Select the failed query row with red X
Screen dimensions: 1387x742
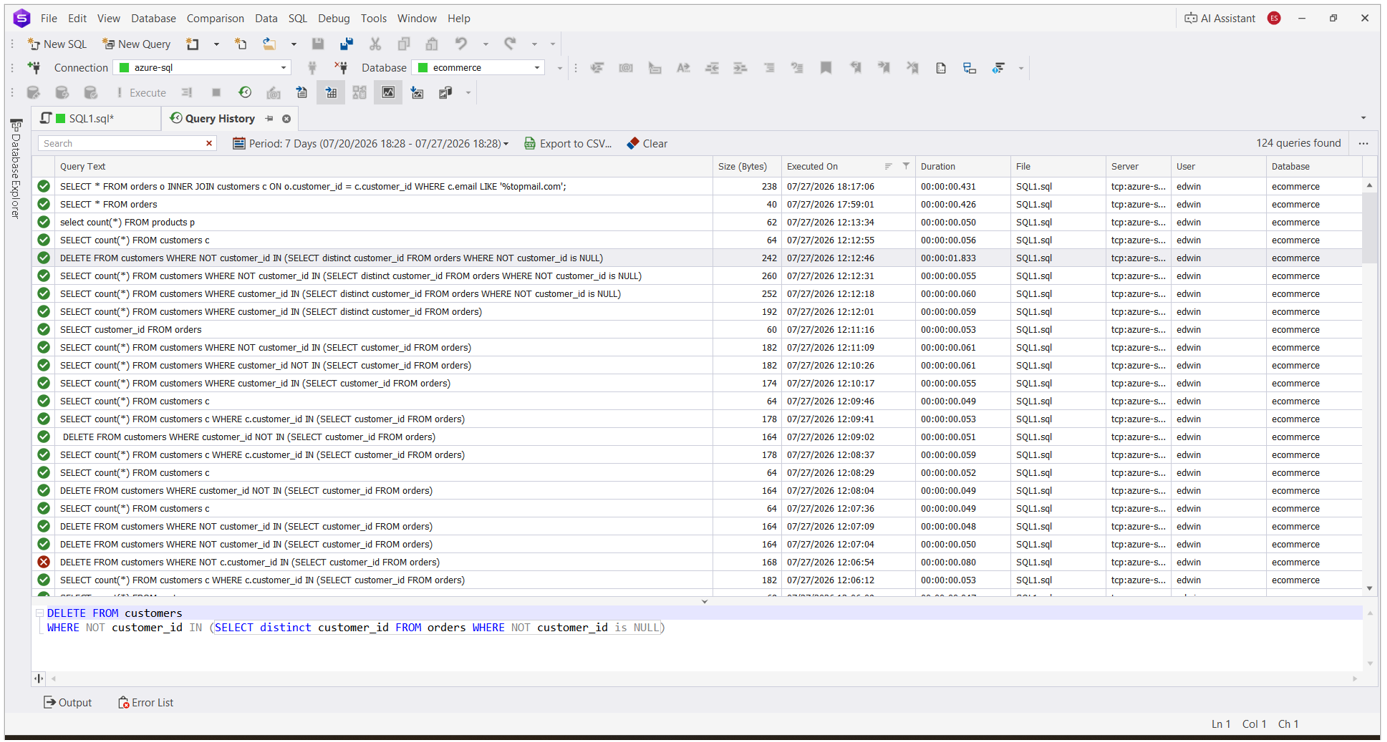tap(698, 562)
